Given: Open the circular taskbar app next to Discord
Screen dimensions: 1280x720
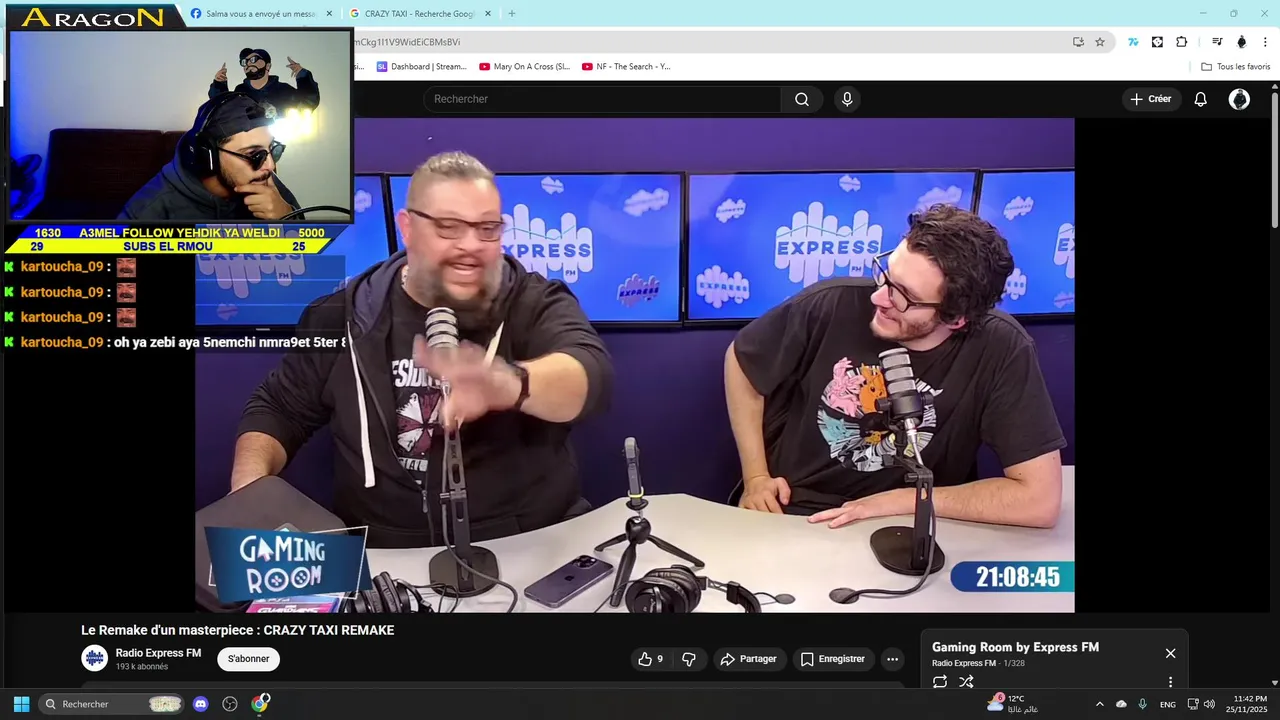Looking at the screenshot, I should tap(230, 704).
